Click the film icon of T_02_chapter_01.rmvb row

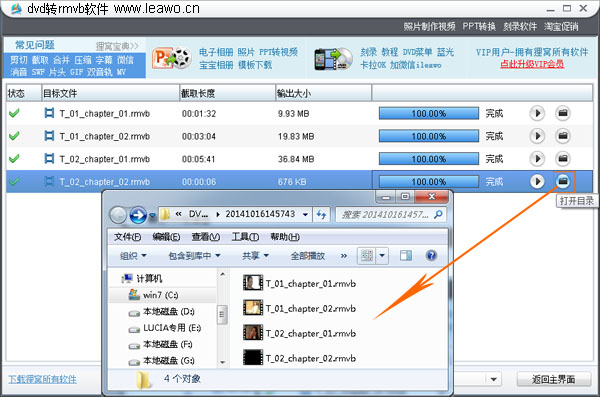(49, 158)
